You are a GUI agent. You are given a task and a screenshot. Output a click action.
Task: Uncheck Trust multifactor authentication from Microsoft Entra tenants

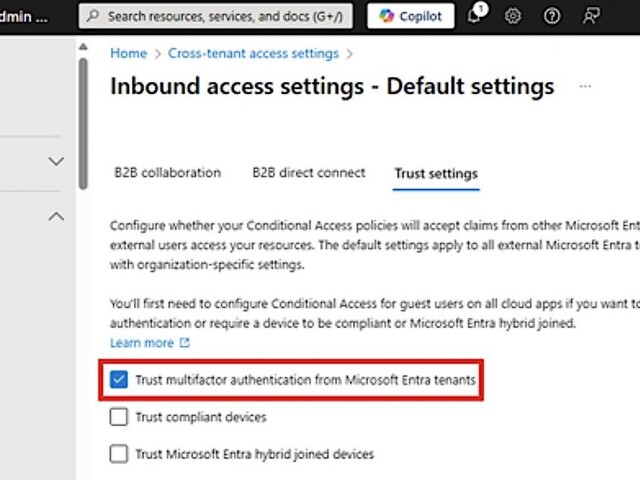(118, 380)
